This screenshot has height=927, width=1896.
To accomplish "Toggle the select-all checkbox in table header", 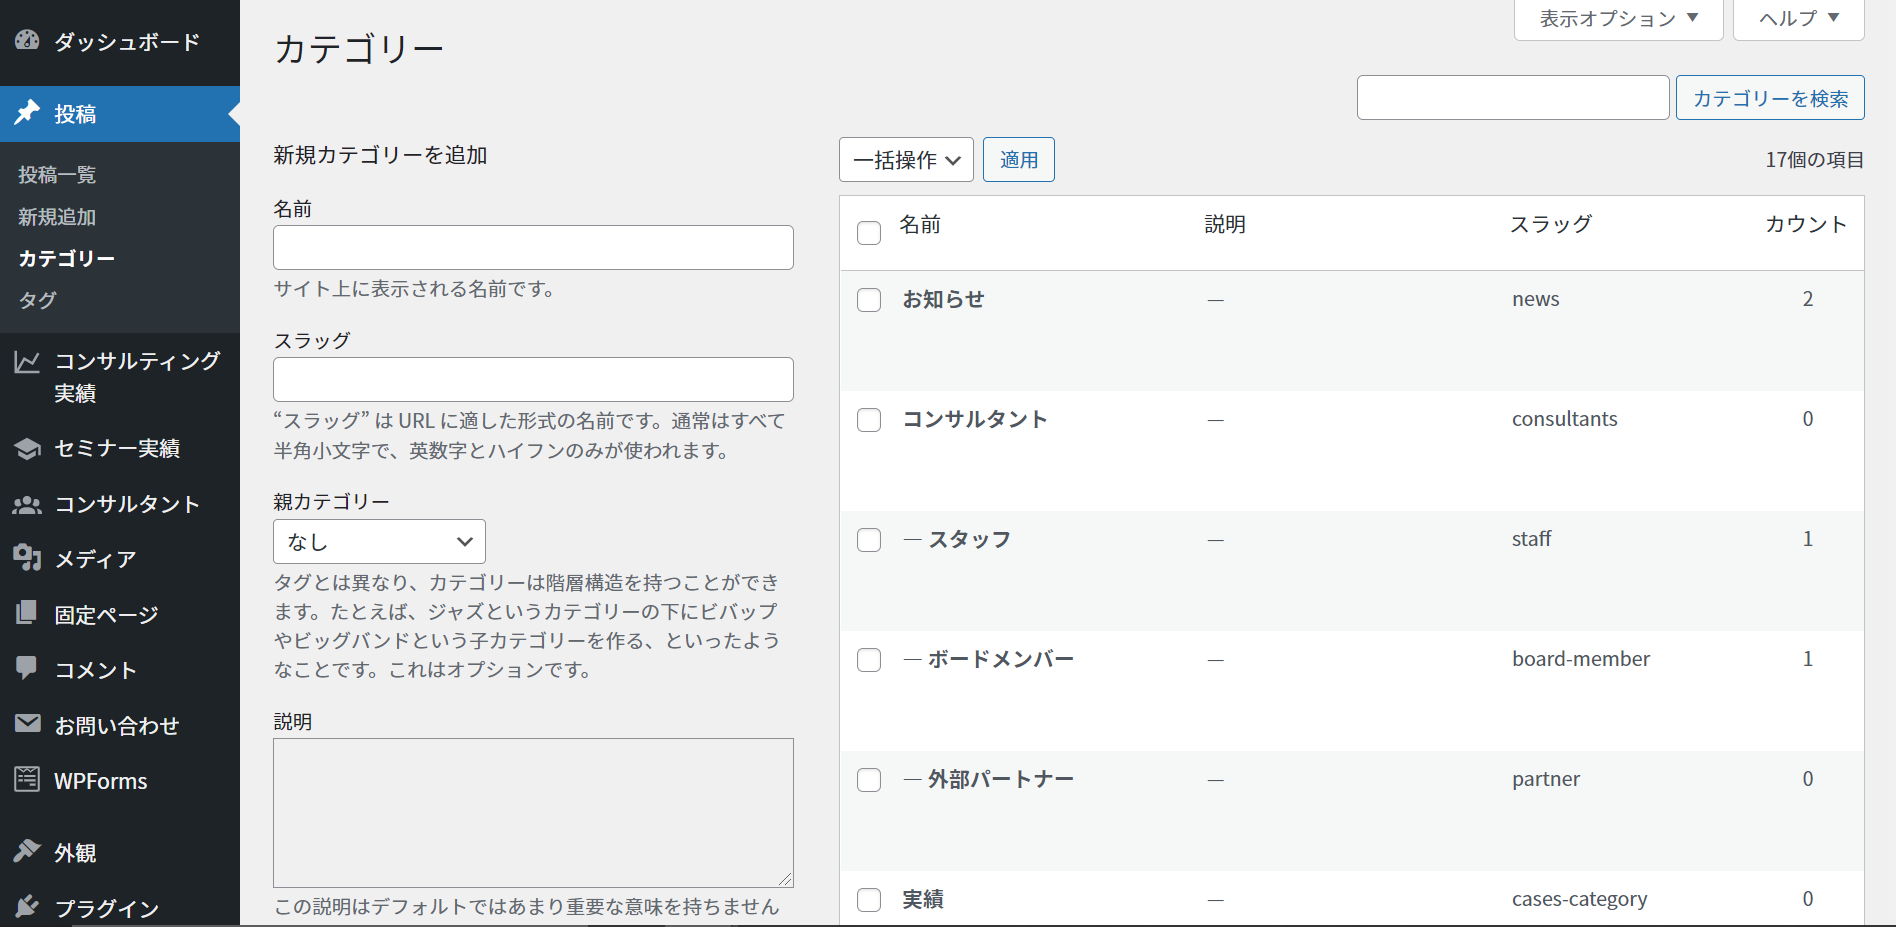I will click(x=869, y=233).
